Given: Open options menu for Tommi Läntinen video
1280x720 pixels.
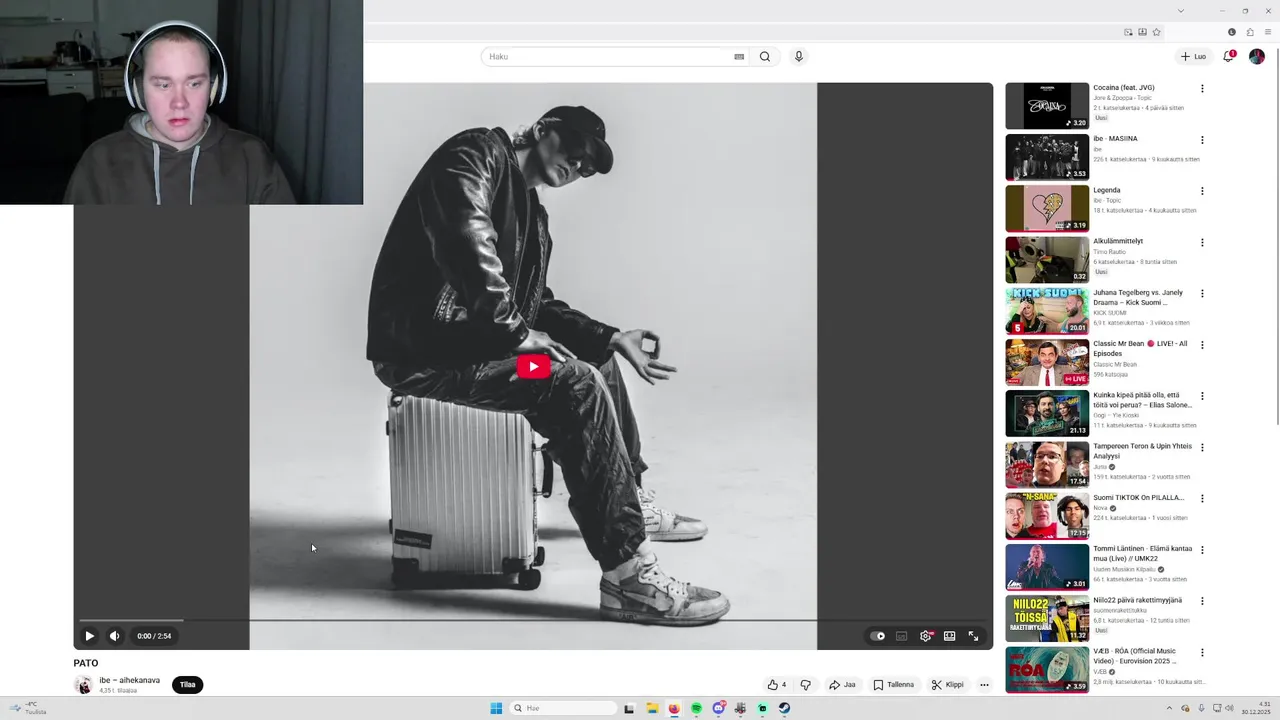Looking at the screenshot, I should pos(1202,550).
